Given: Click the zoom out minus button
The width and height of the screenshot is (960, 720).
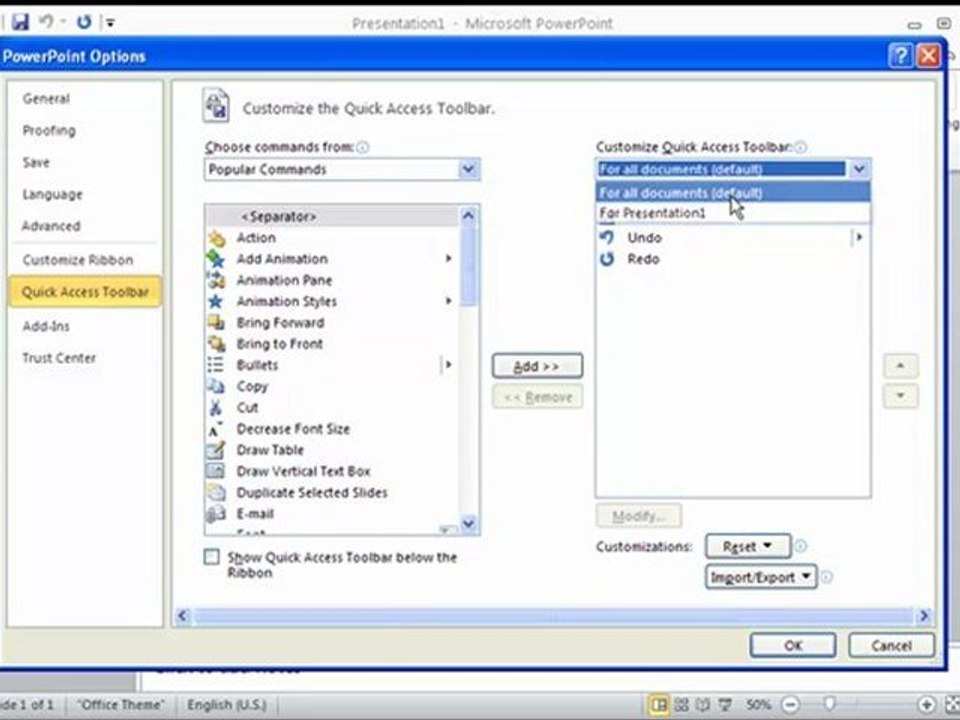Looking at the screenshot, I should coord(791,705).
